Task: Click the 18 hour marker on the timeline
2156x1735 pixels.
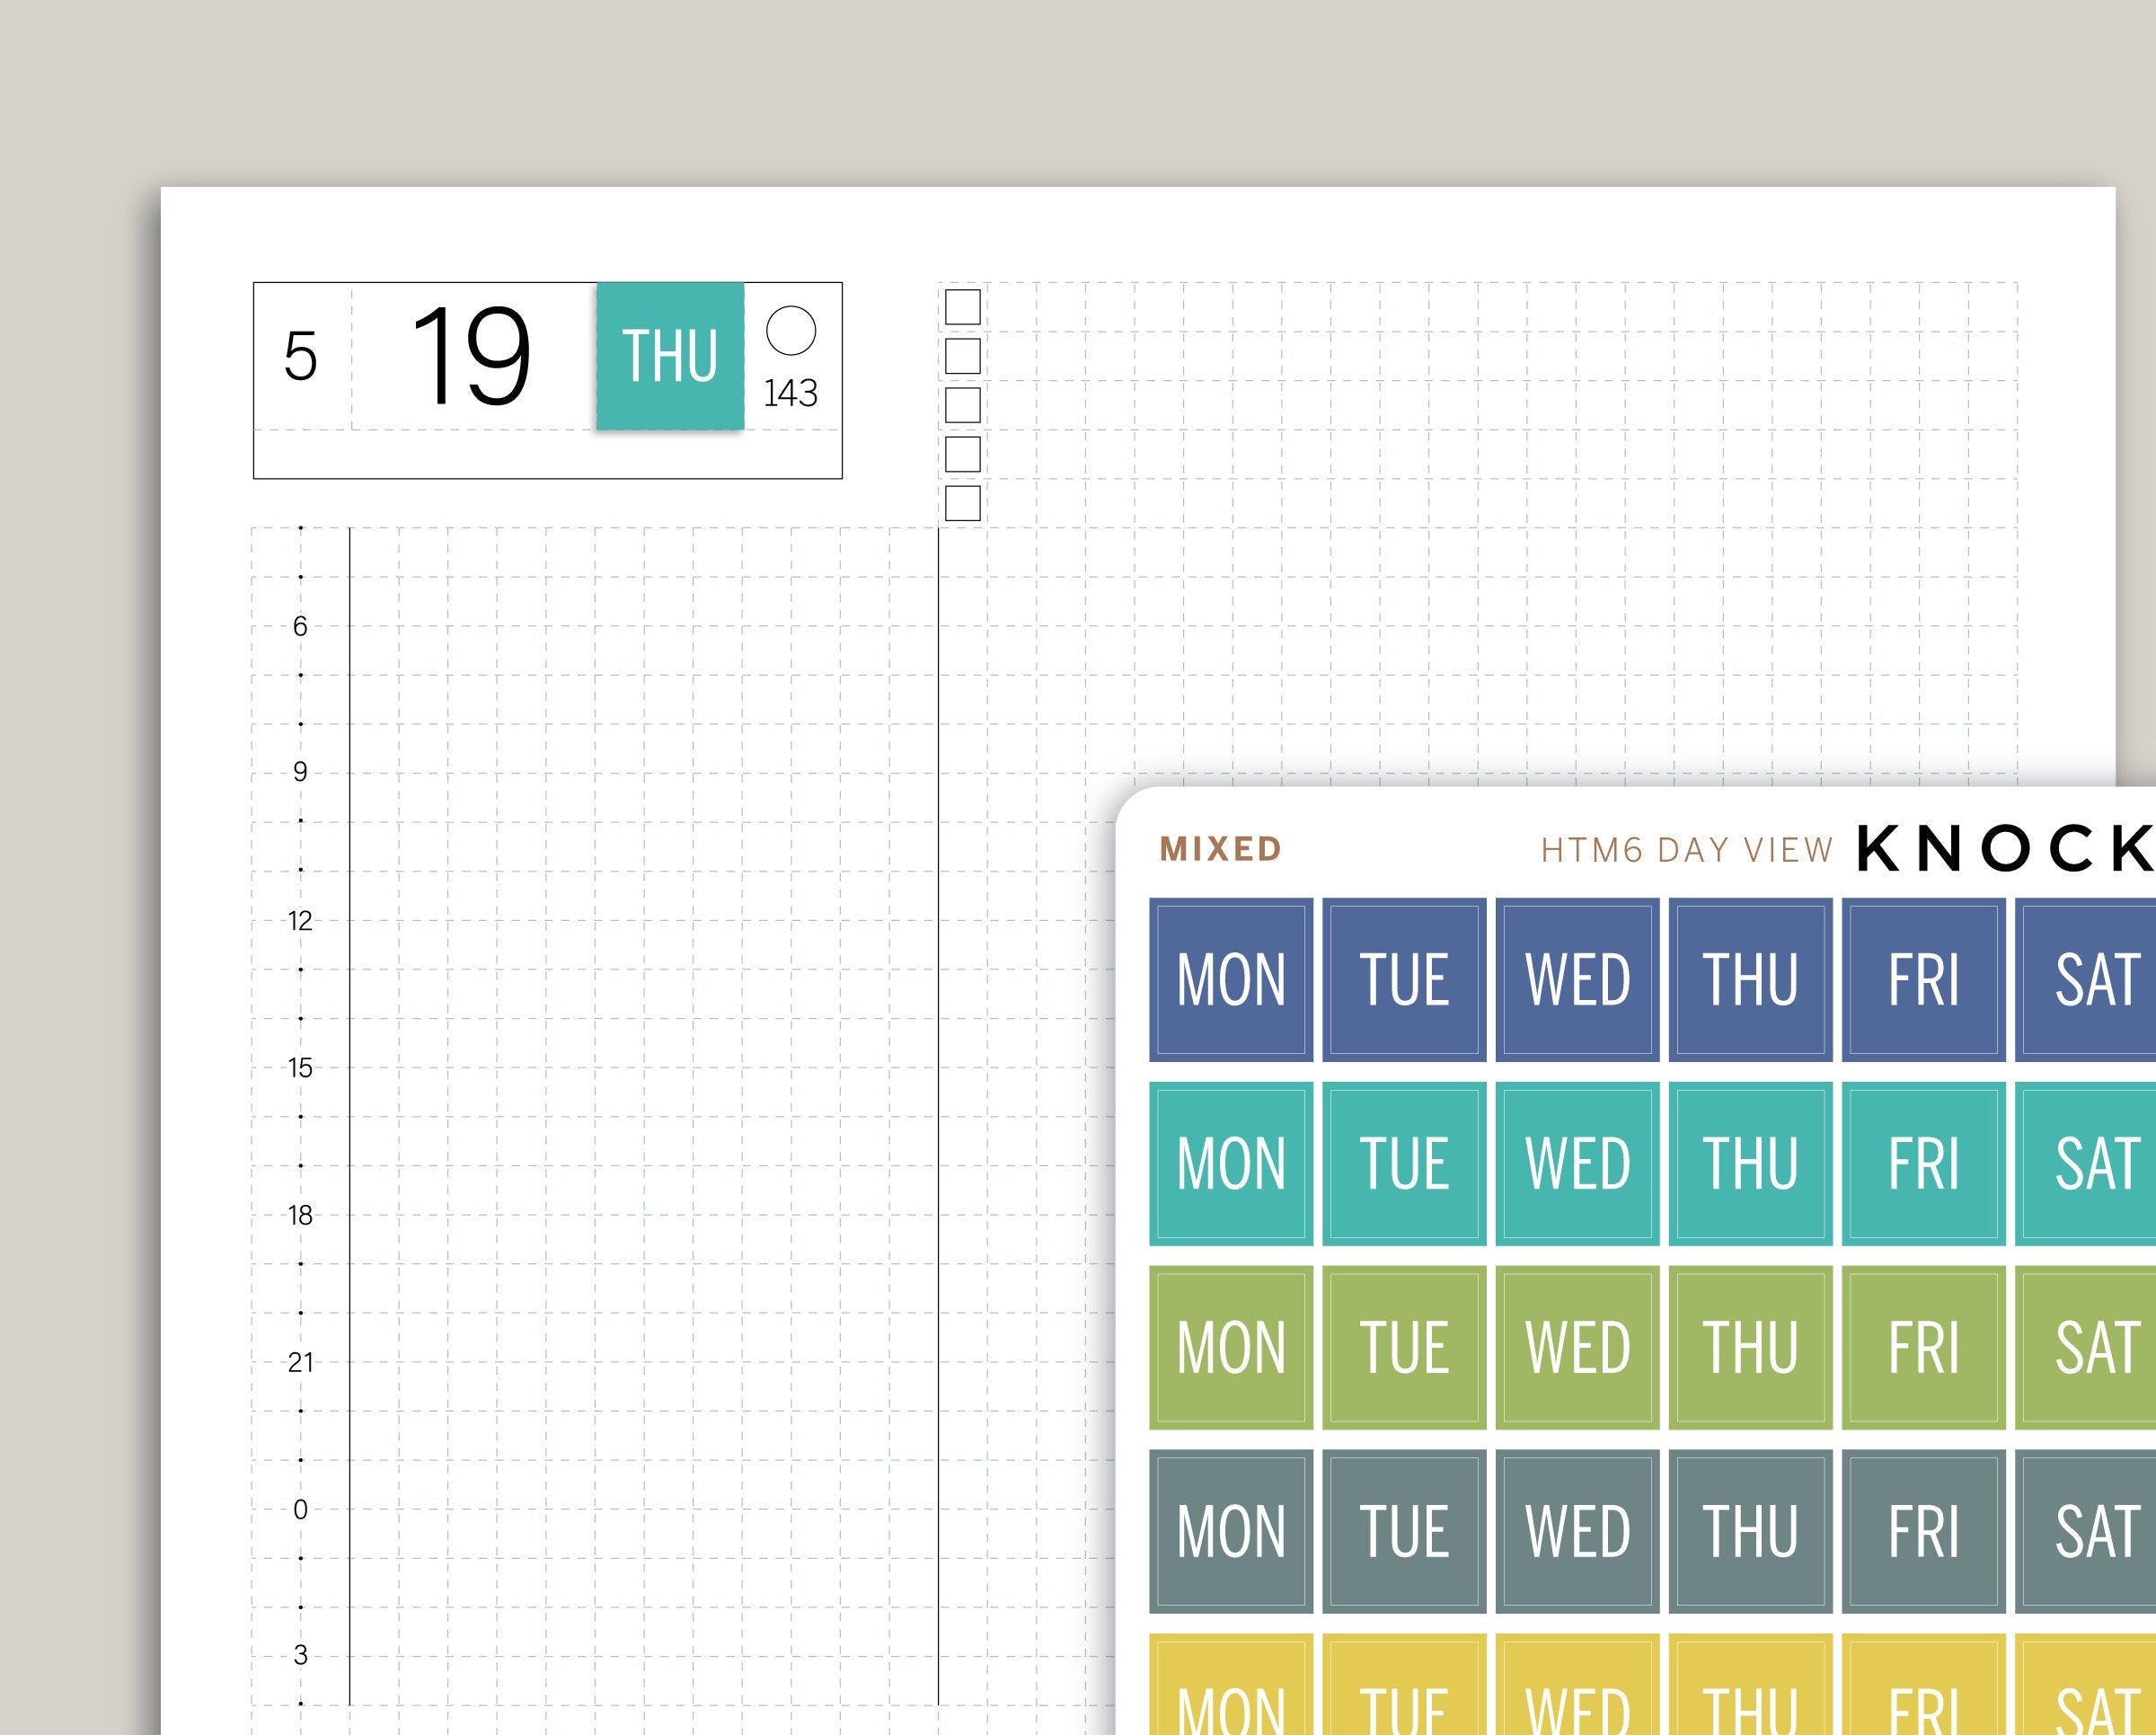Action: click(x=300, y=1215)
